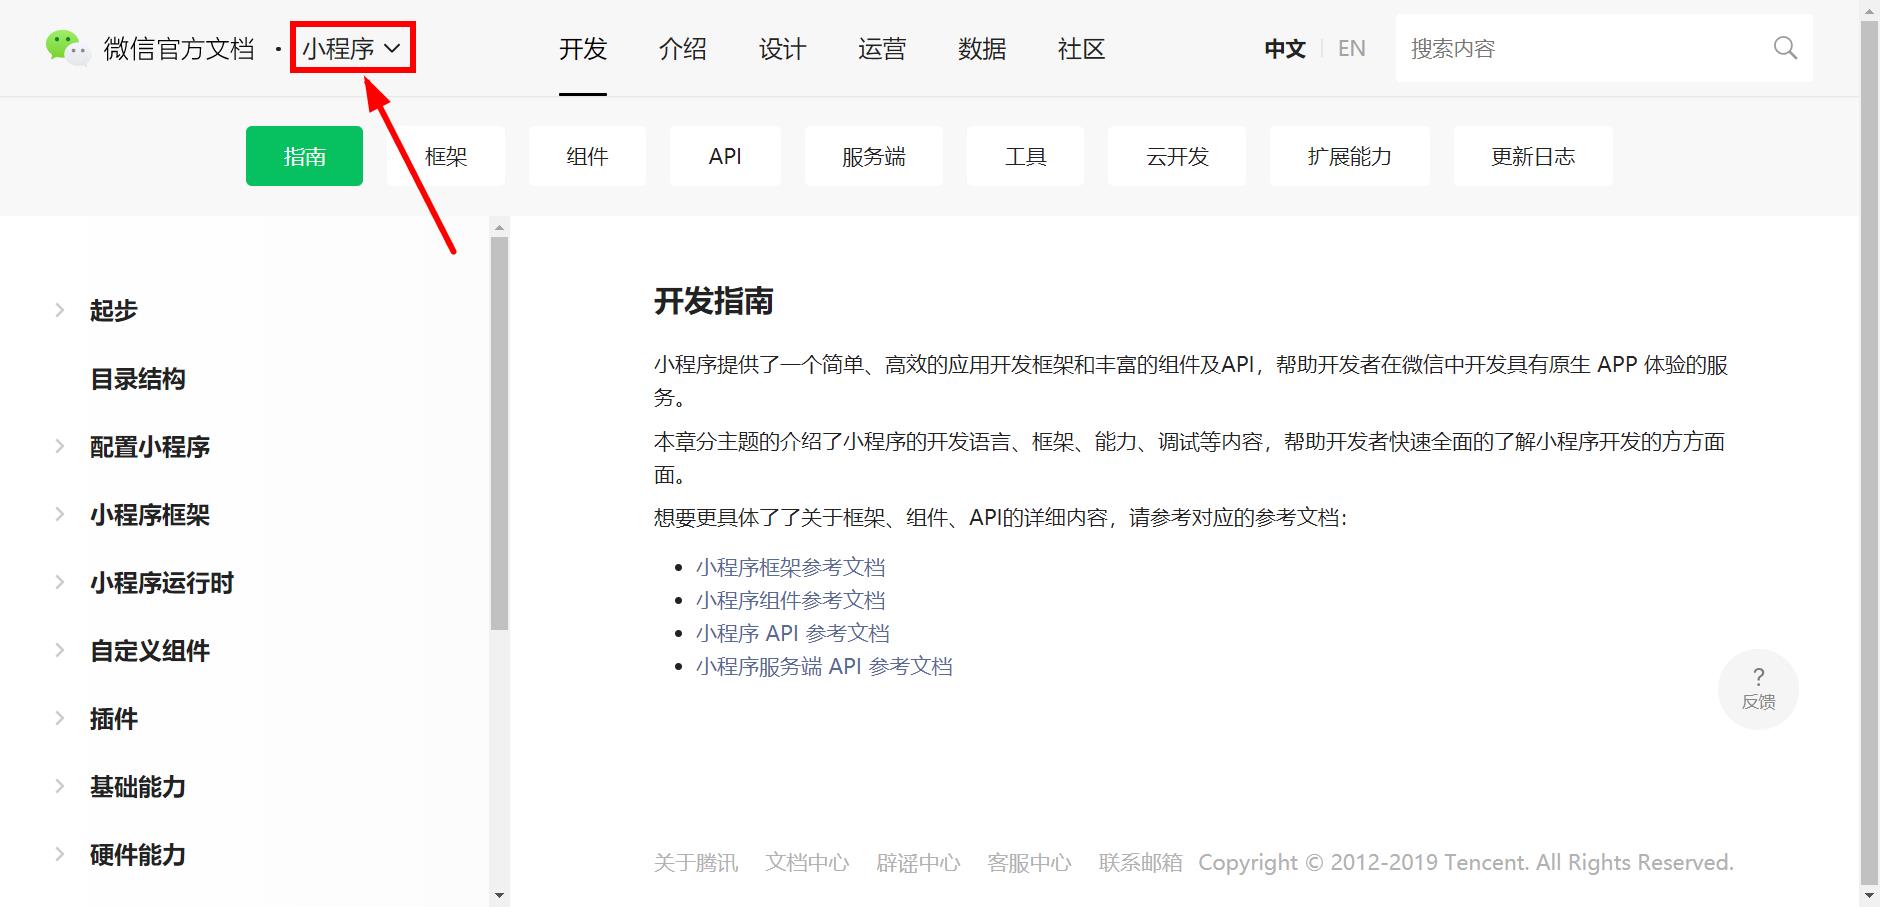Image resolution: width=1880 pixels, height=907 pixels.
Task: Select 中文 as display language
Action: [x=1284, y=47]
